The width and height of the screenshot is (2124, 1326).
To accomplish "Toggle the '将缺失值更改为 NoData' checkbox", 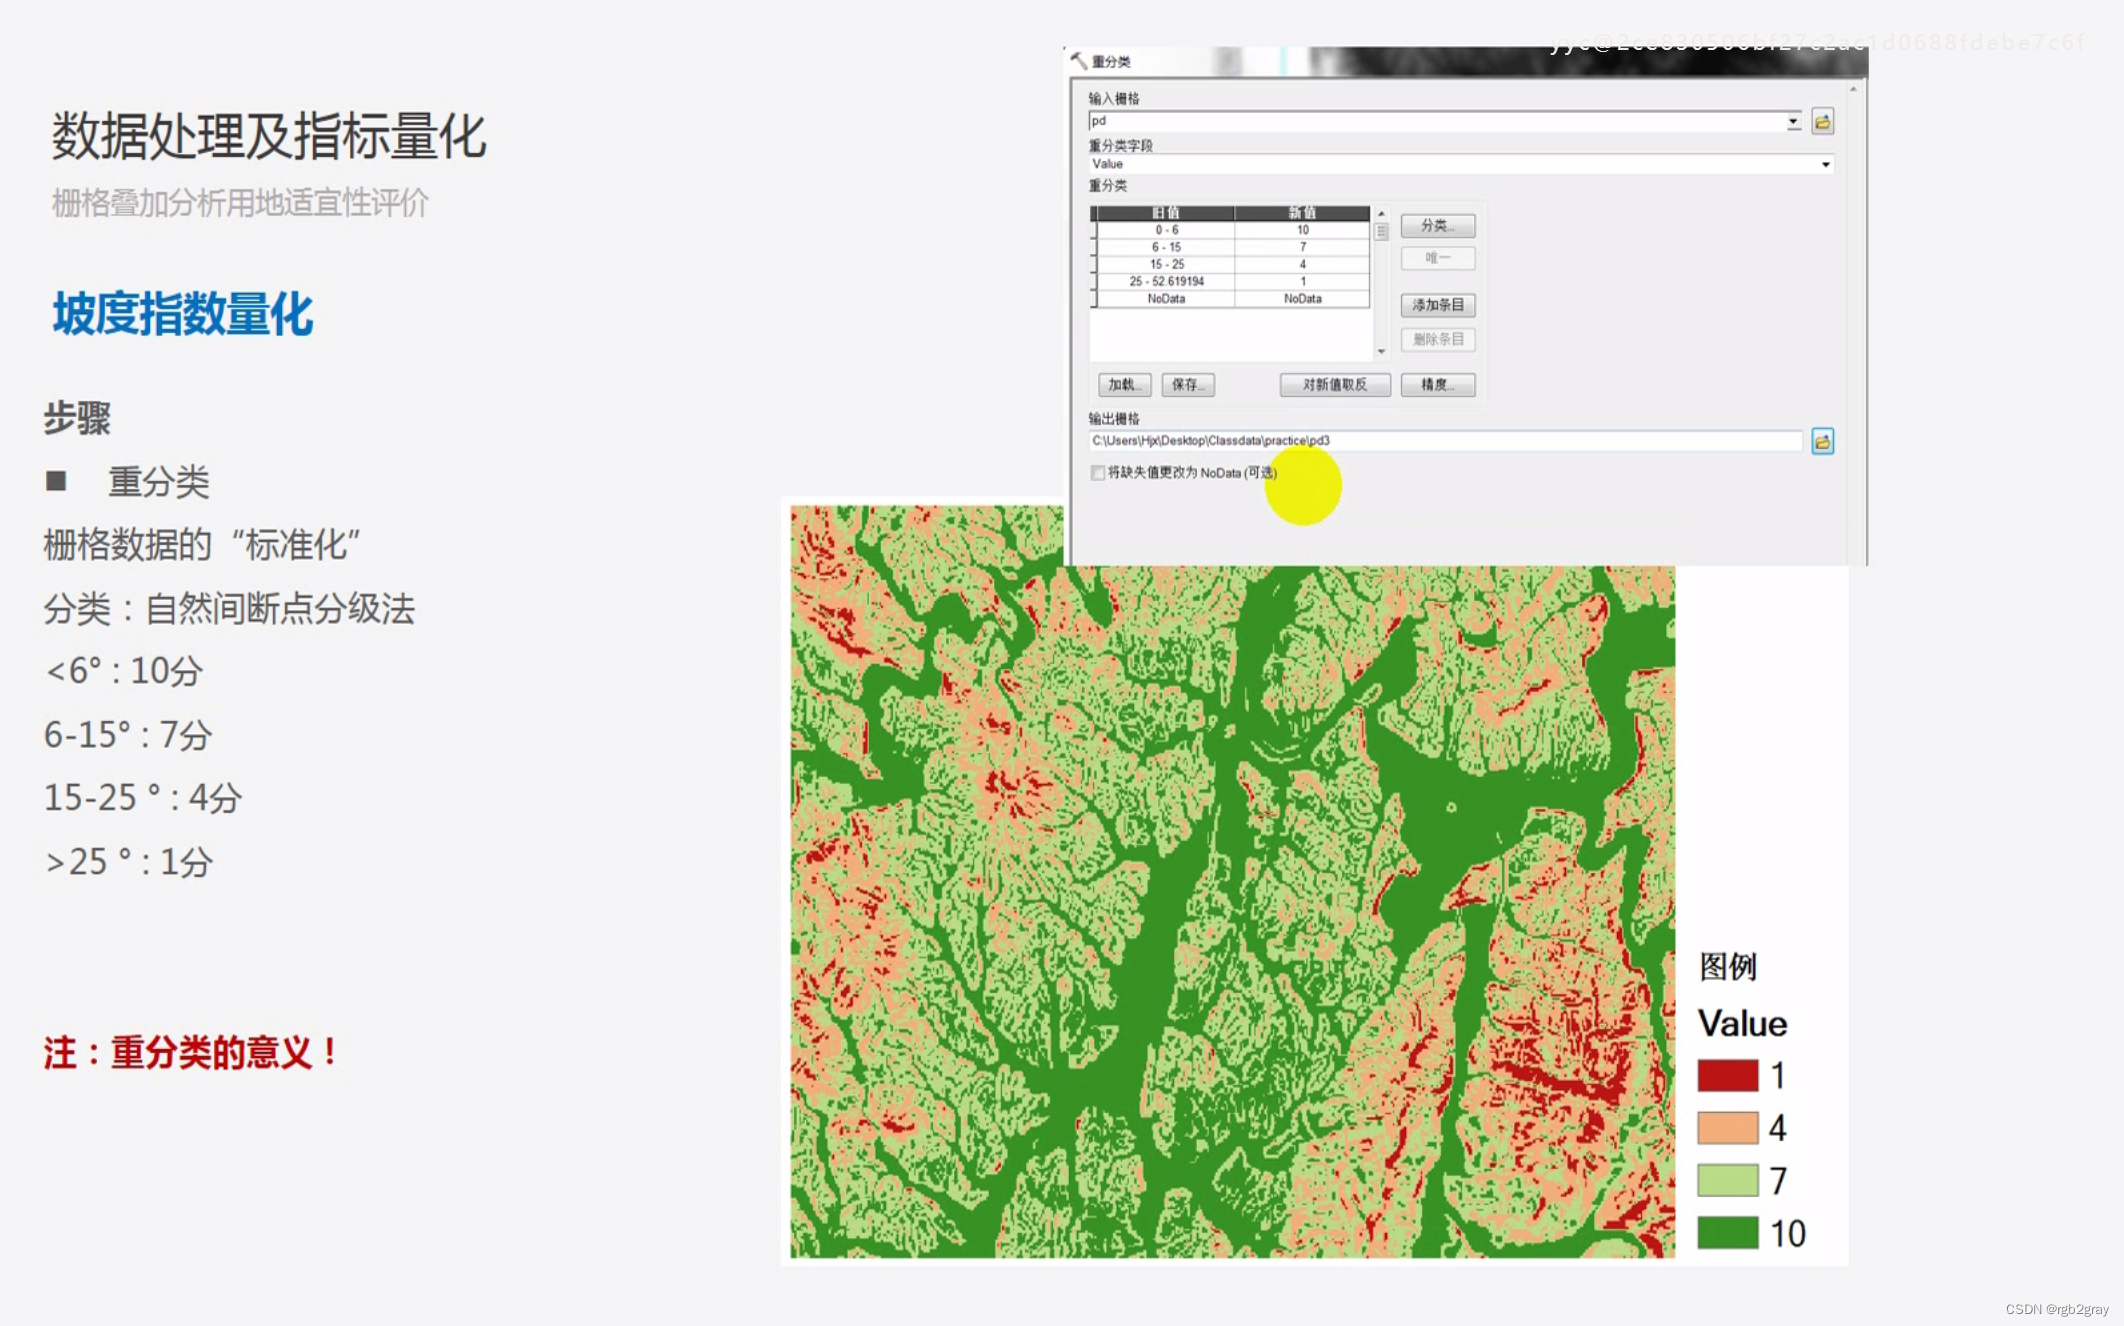I will pyautogui.click(x=1097, y=473).
